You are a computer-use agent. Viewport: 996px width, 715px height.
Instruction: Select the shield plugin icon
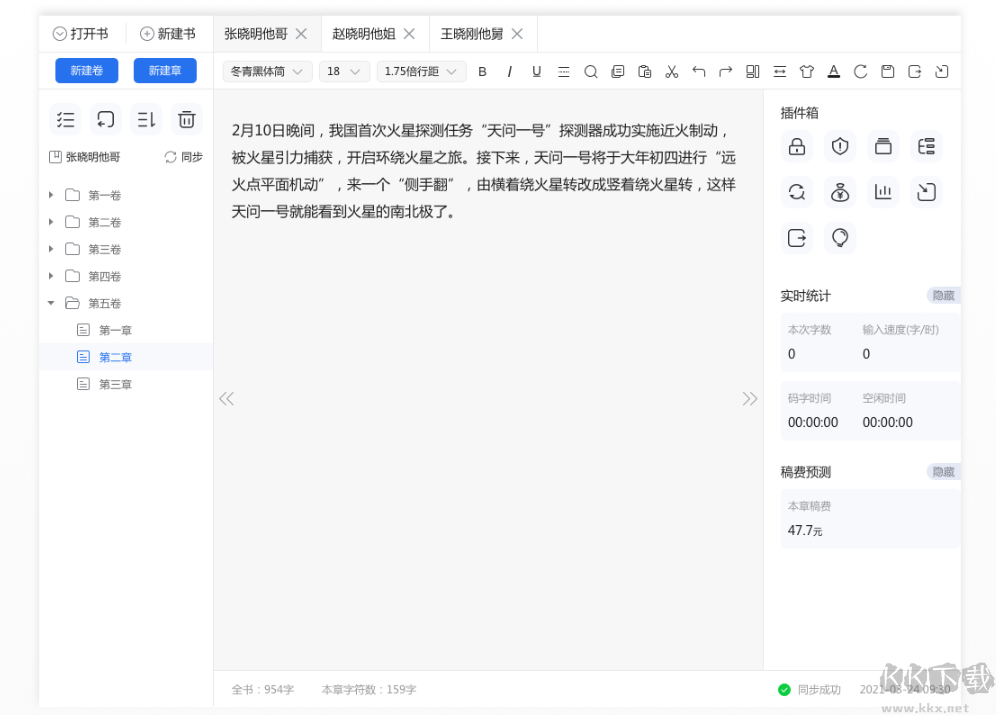[x=840, y=146]
